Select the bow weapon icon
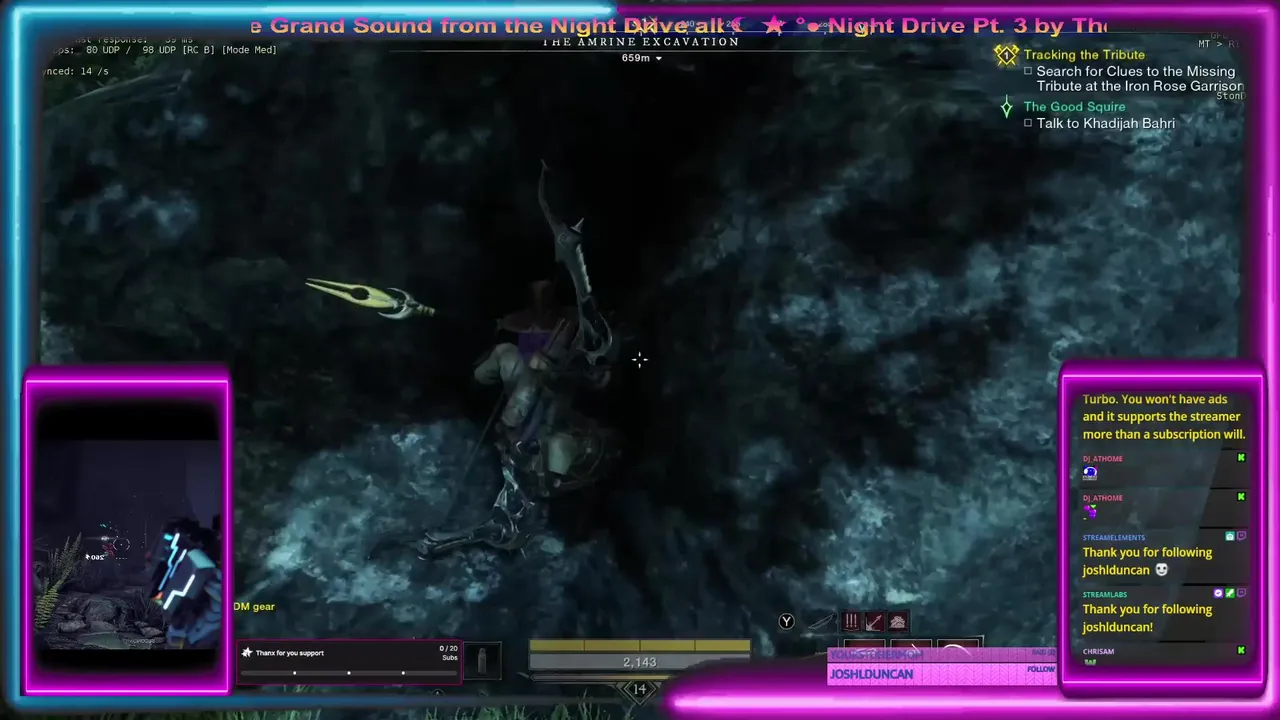 820,622
